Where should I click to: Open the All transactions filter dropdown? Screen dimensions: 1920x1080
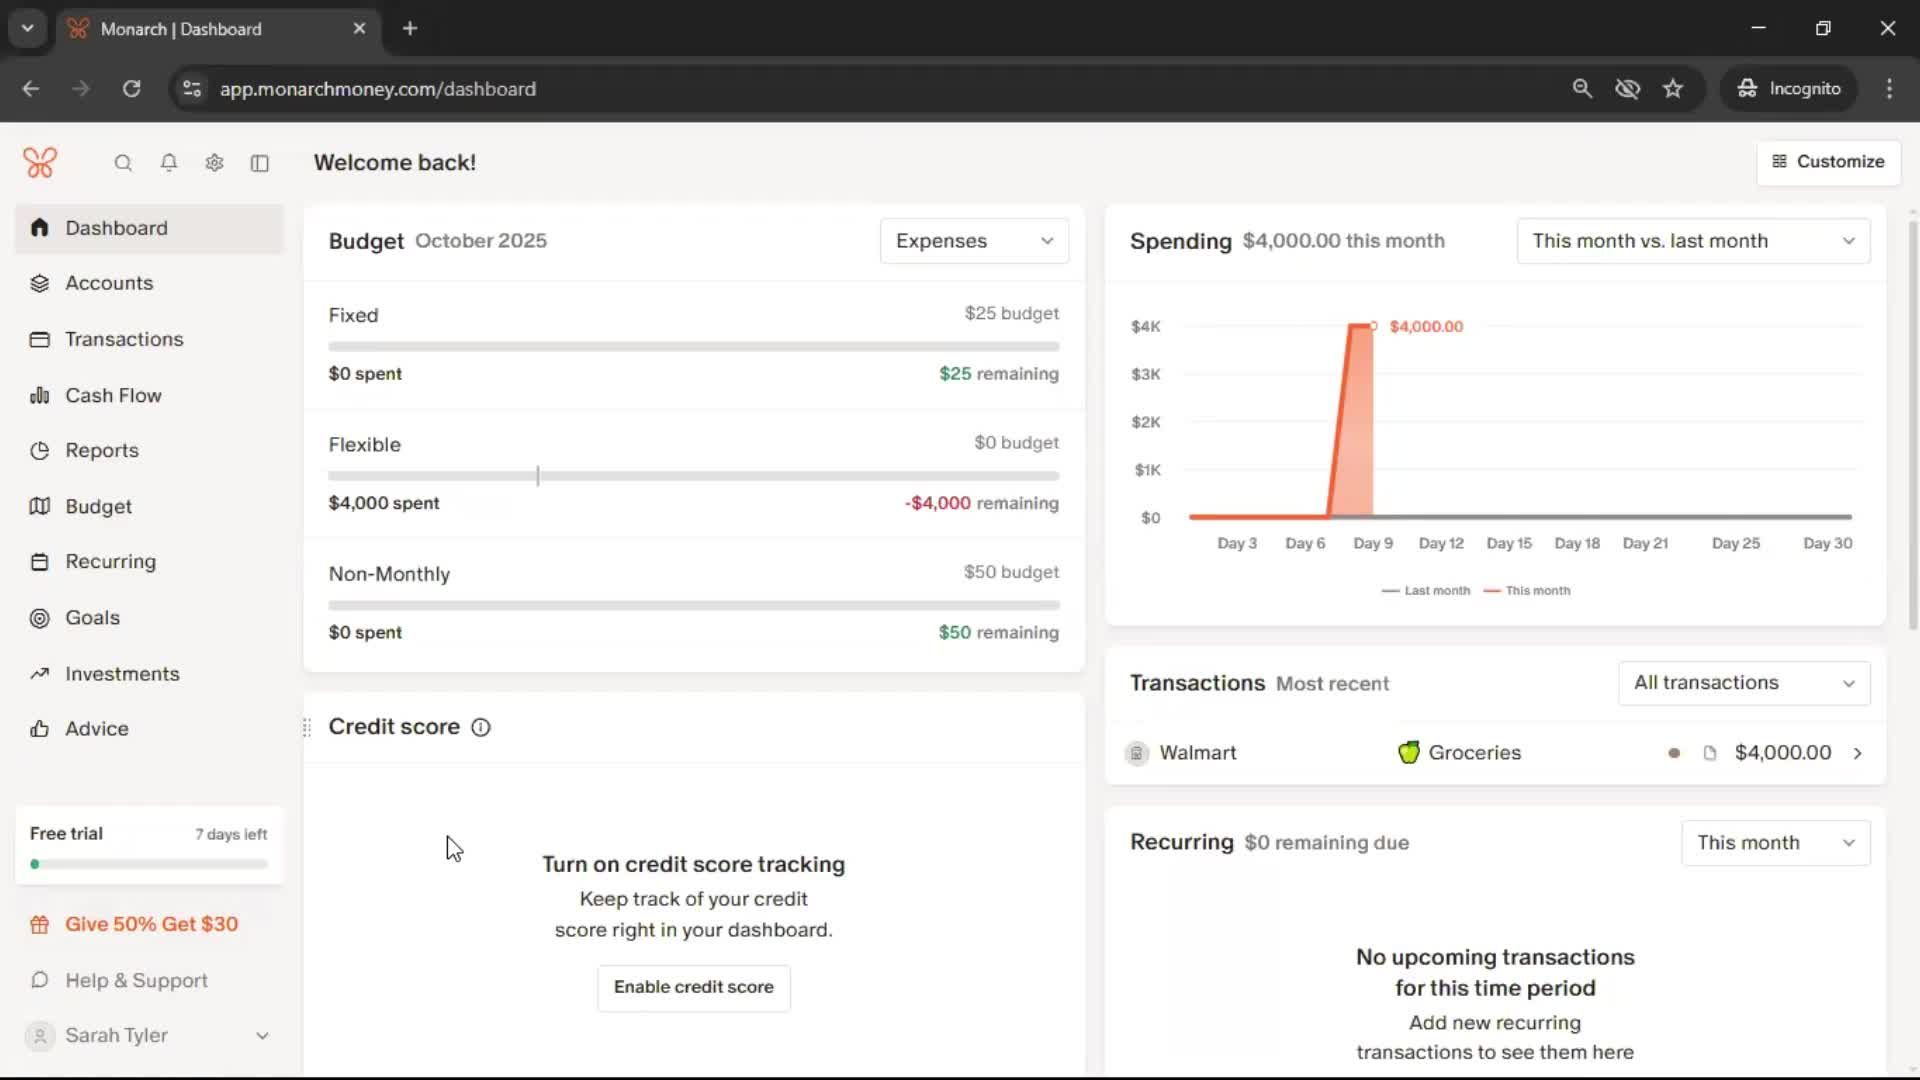coord(1744,683)
